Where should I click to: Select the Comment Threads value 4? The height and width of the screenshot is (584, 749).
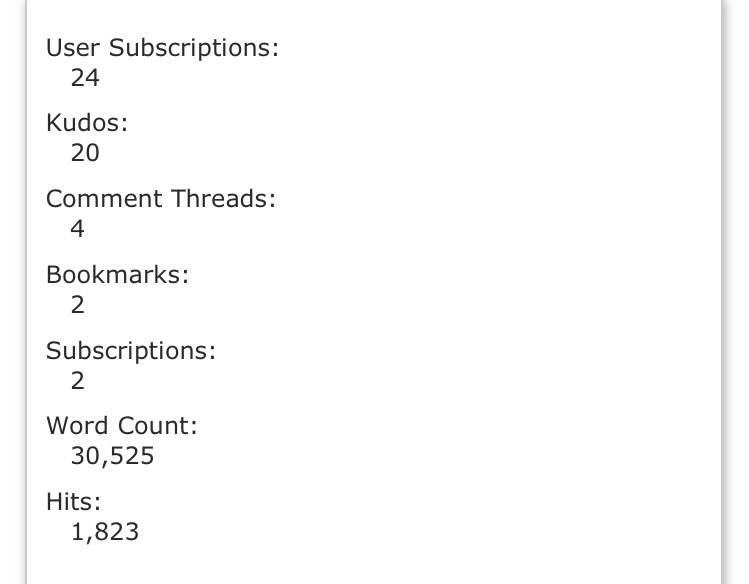pyautogui.click(x=78, y=229)
